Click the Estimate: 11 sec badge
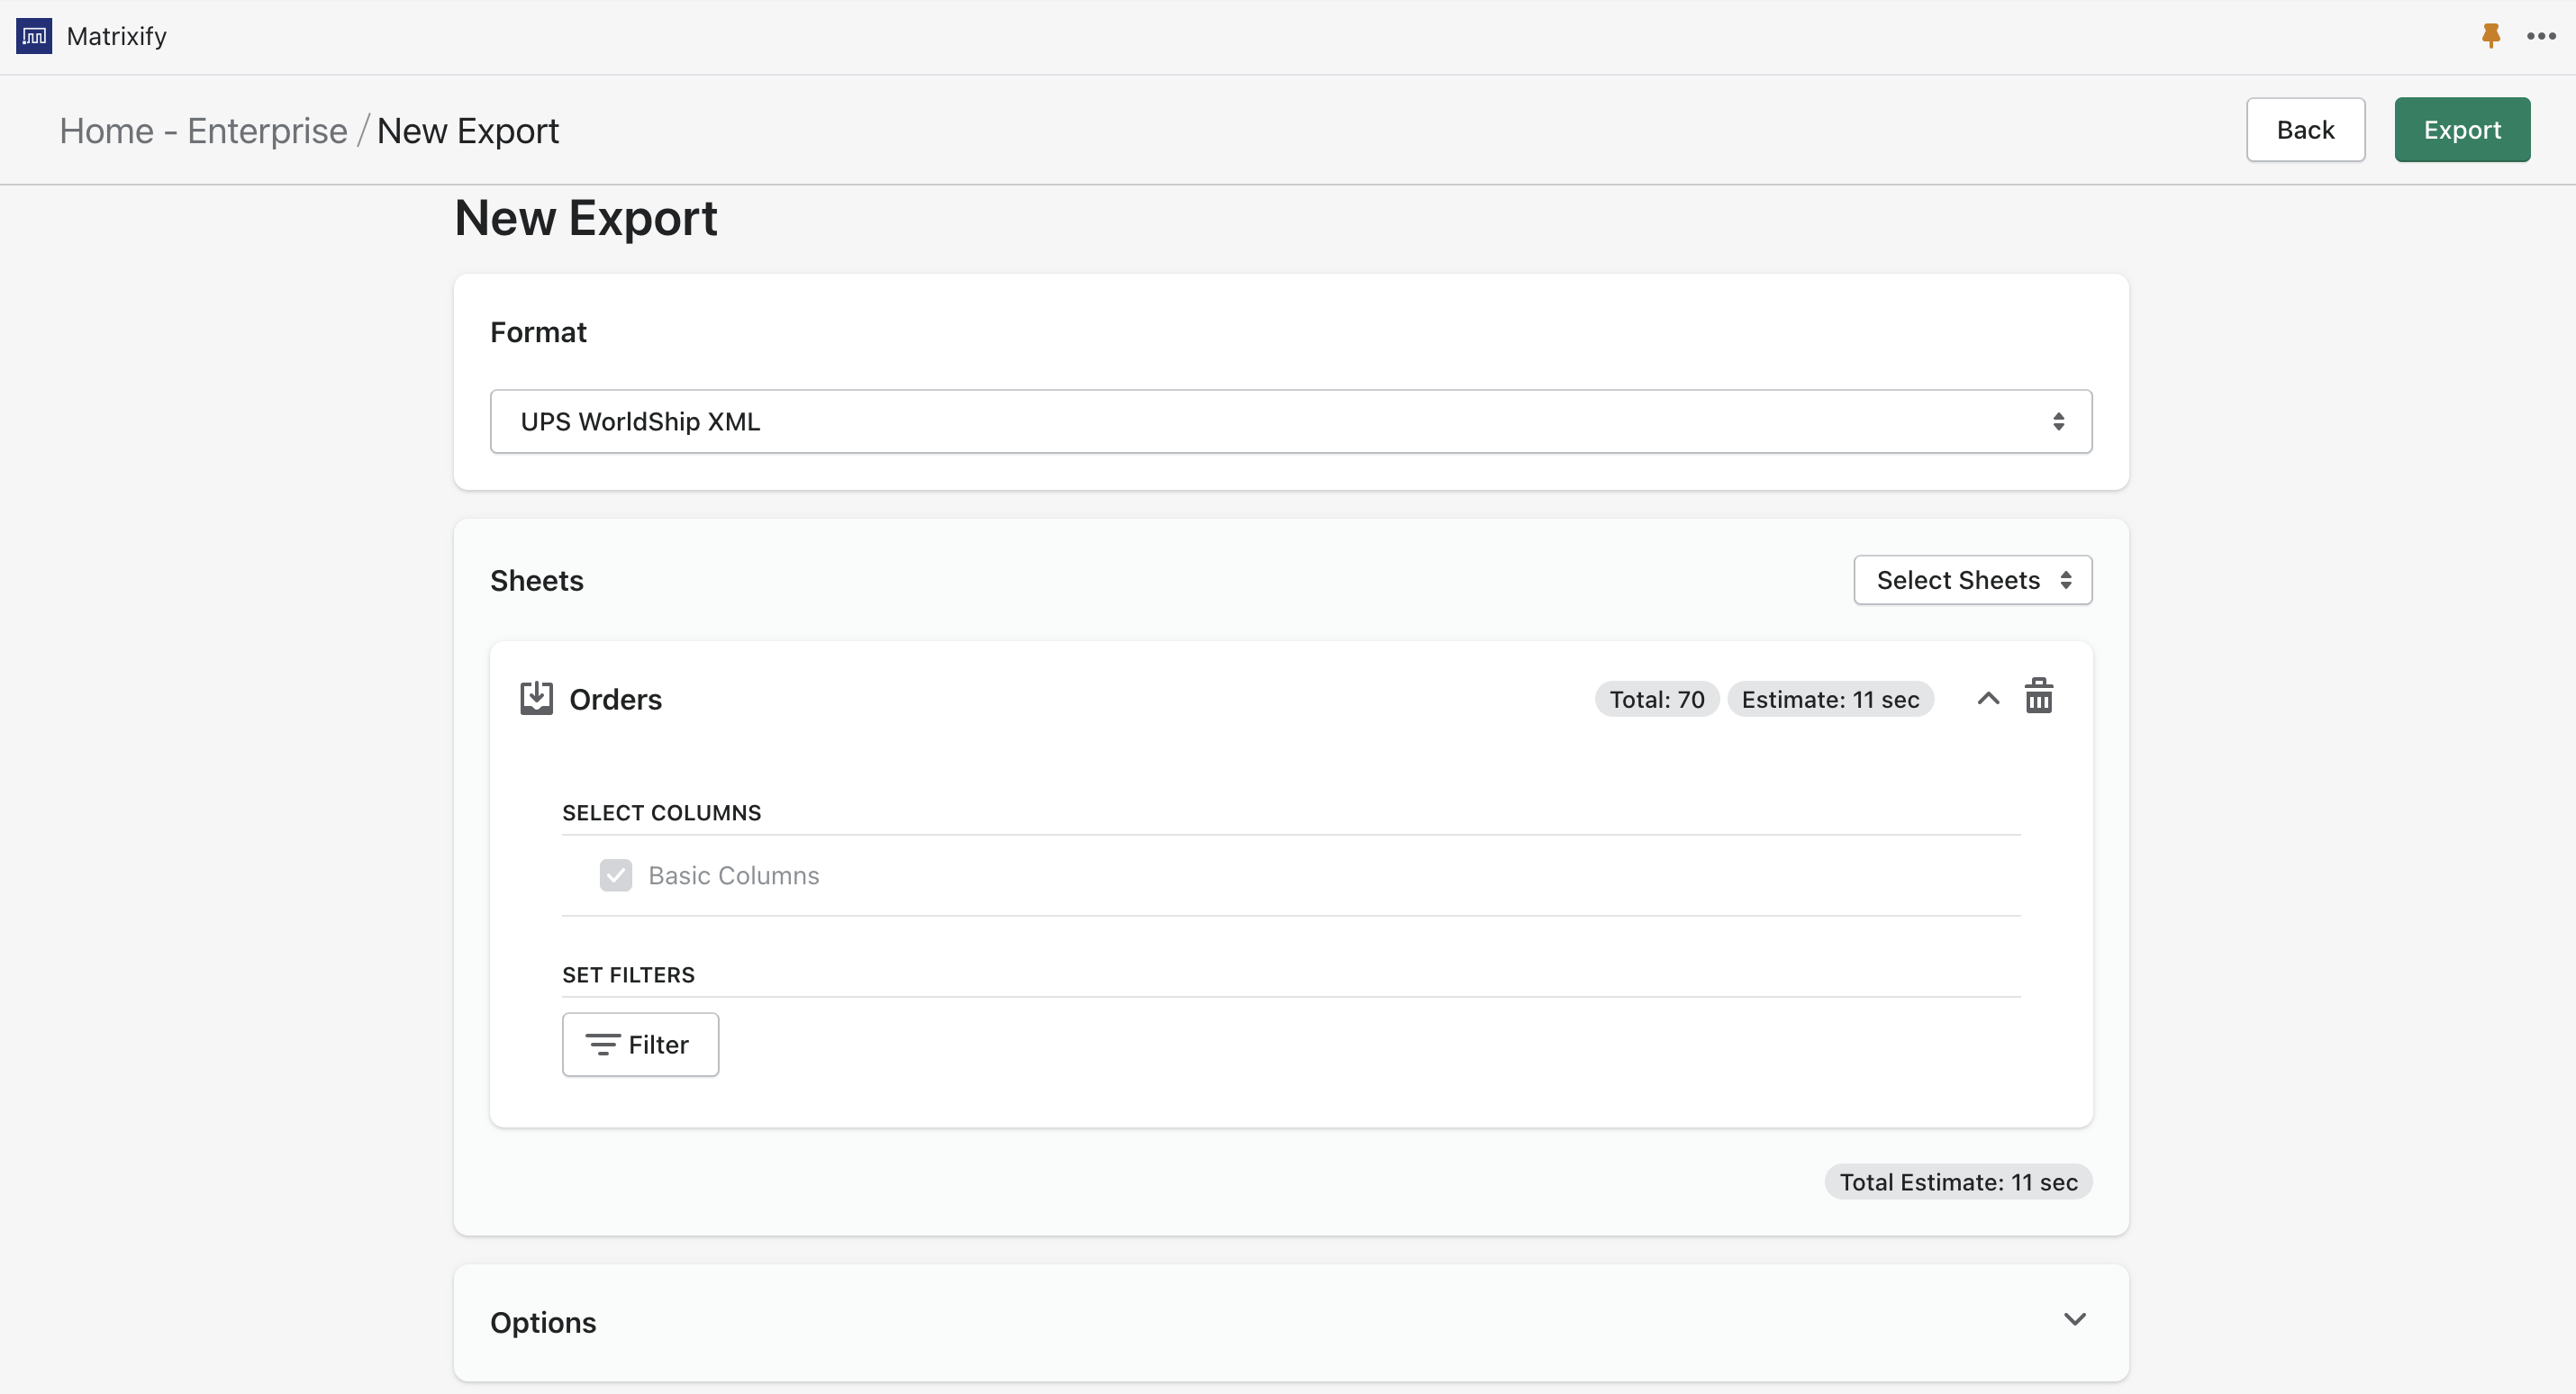 coord(1830,698)
